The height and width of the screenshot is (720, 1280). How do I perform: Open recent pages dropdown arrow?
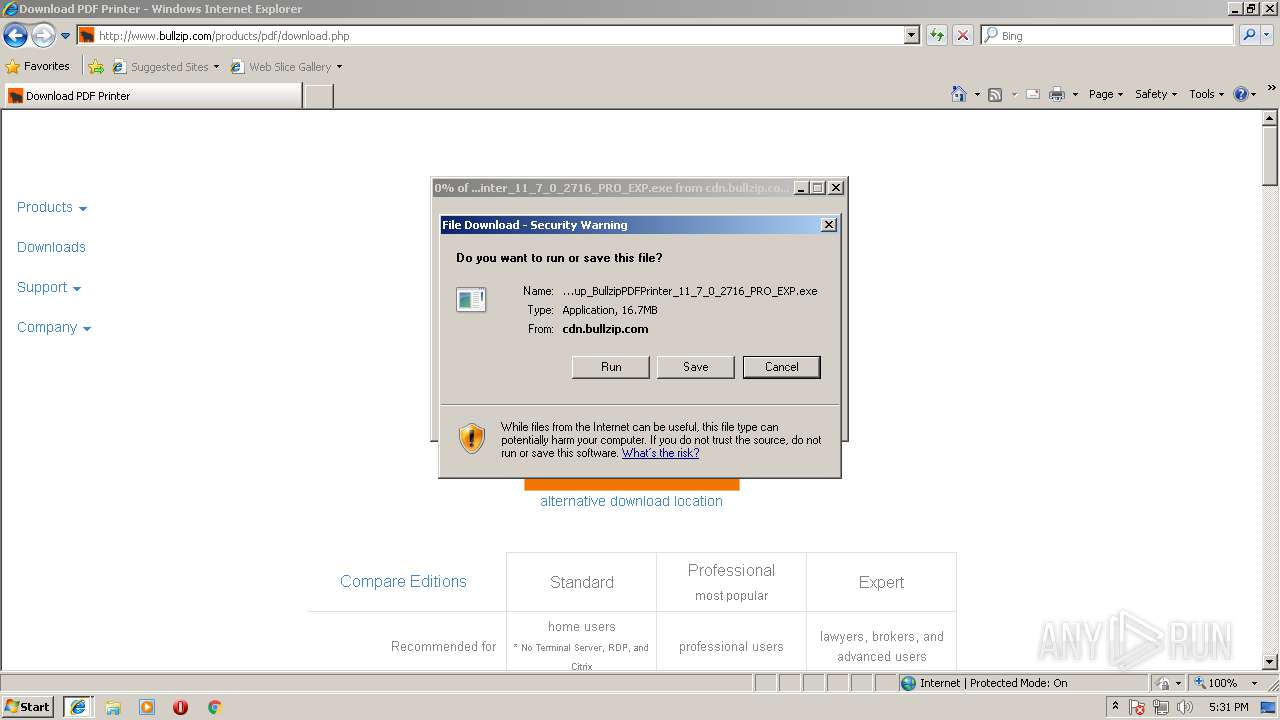(x=66, y=36)
